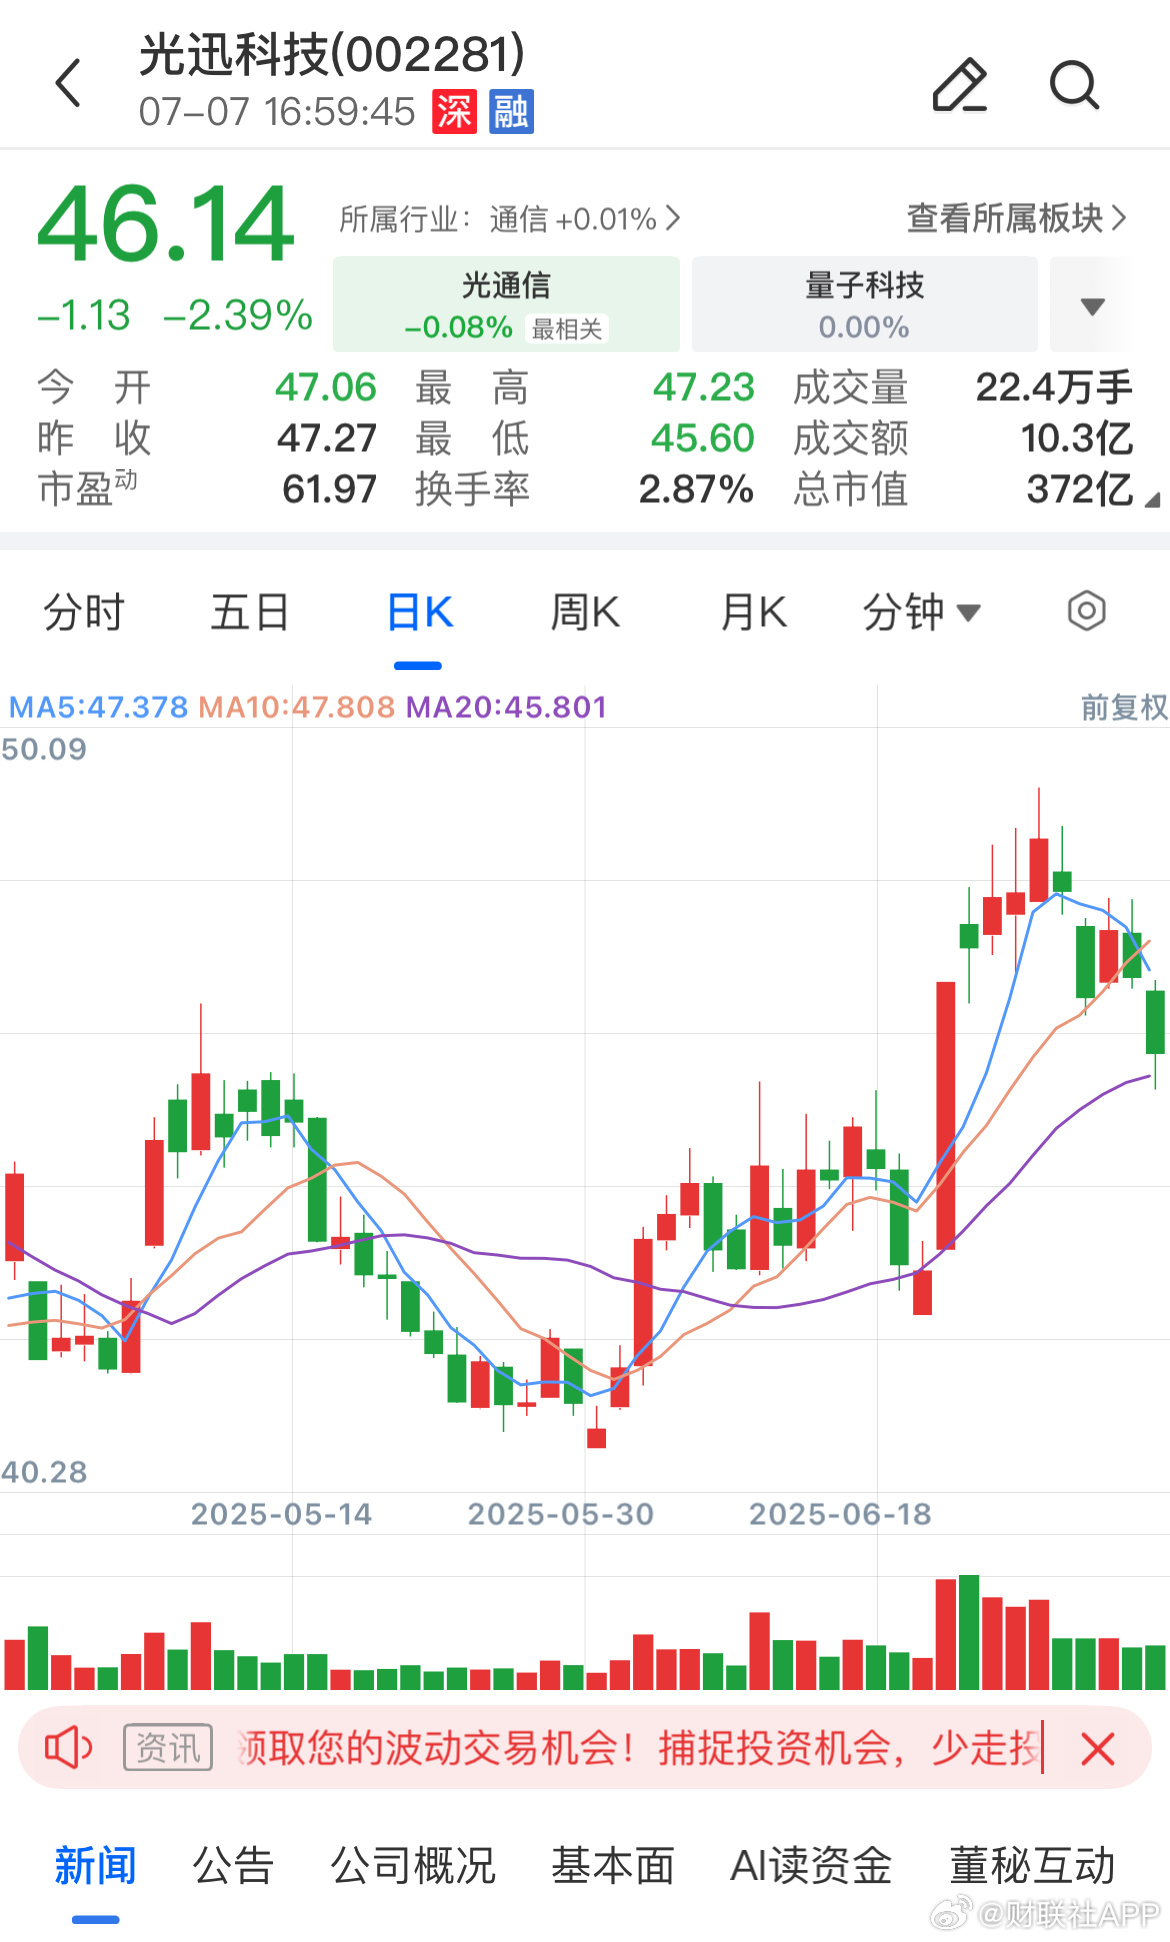The height and width of the screenshot is (1942, 1170).
Task: Tap the current price 46.14
Action: (x=166, y=225)
